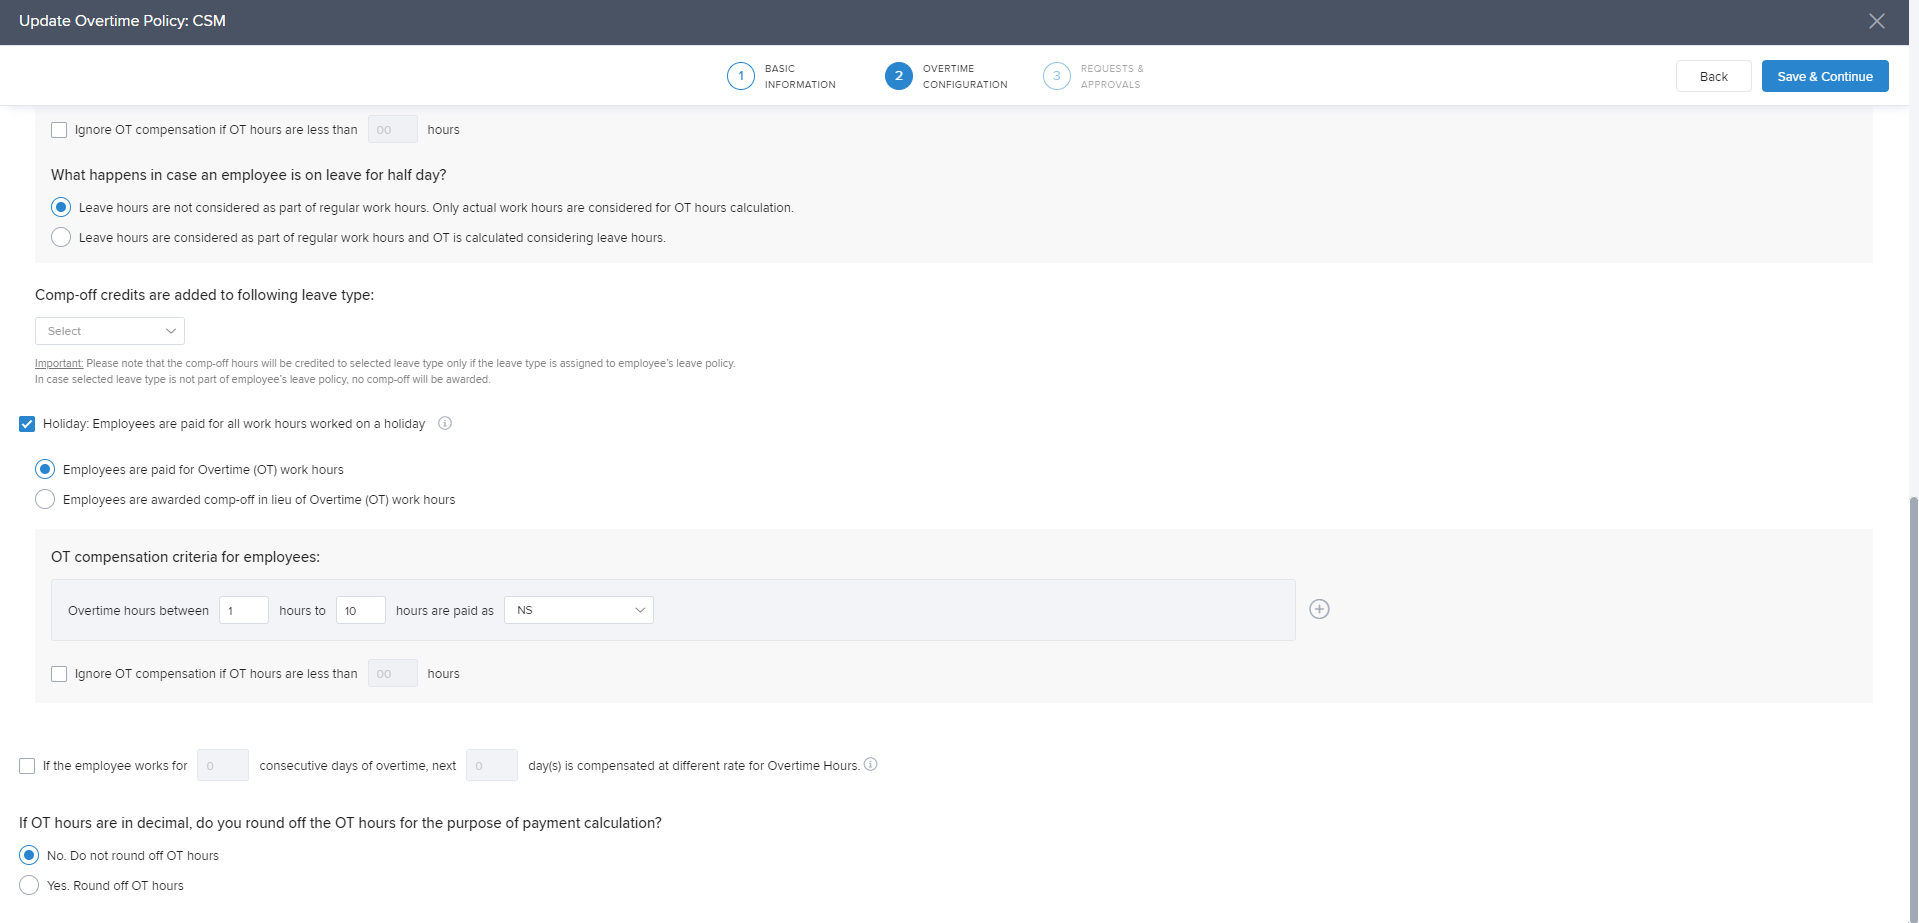1919x923 pixels.
Task: Close the Update Overtime Policy dialog
Action: [x=1876, y=21]
